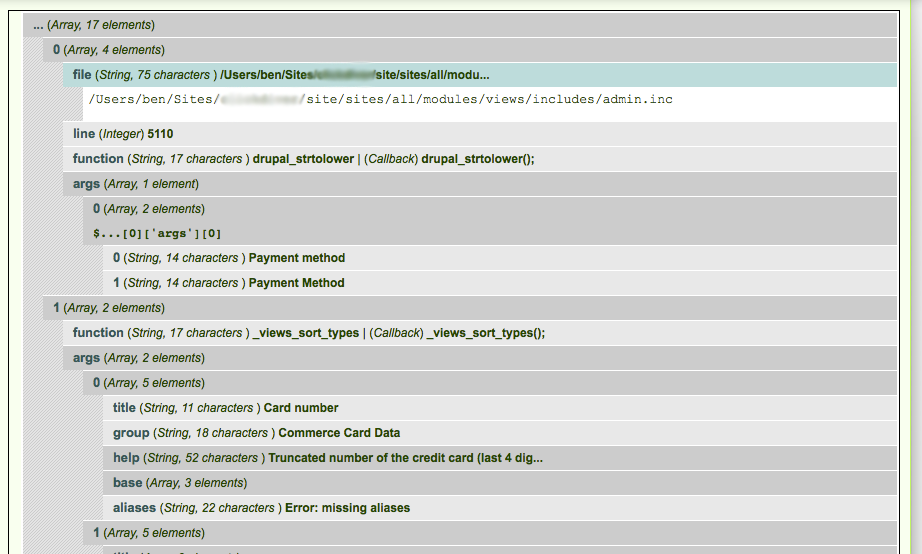The height and width of the screenshot is (554, 922).
Task: Collapse the '0 (Array, 5 elements)' row
Action: tap(490, 383)
